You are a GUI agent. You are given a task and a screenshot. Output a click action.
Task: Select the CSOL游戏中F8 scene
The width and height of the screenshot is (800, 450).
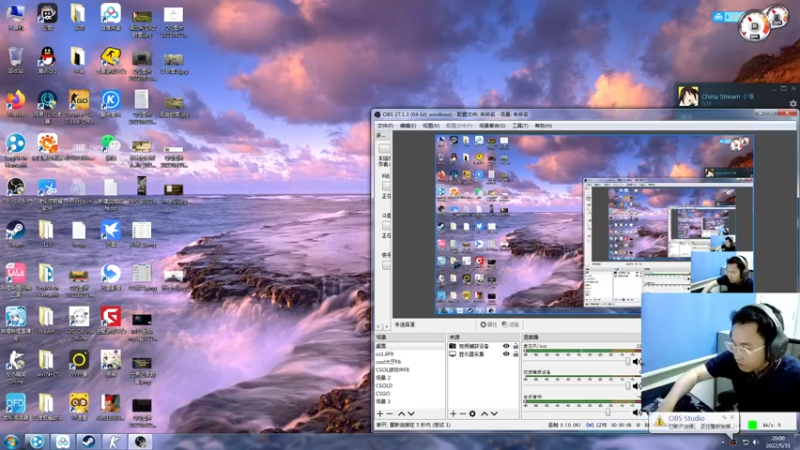(410, 370)
